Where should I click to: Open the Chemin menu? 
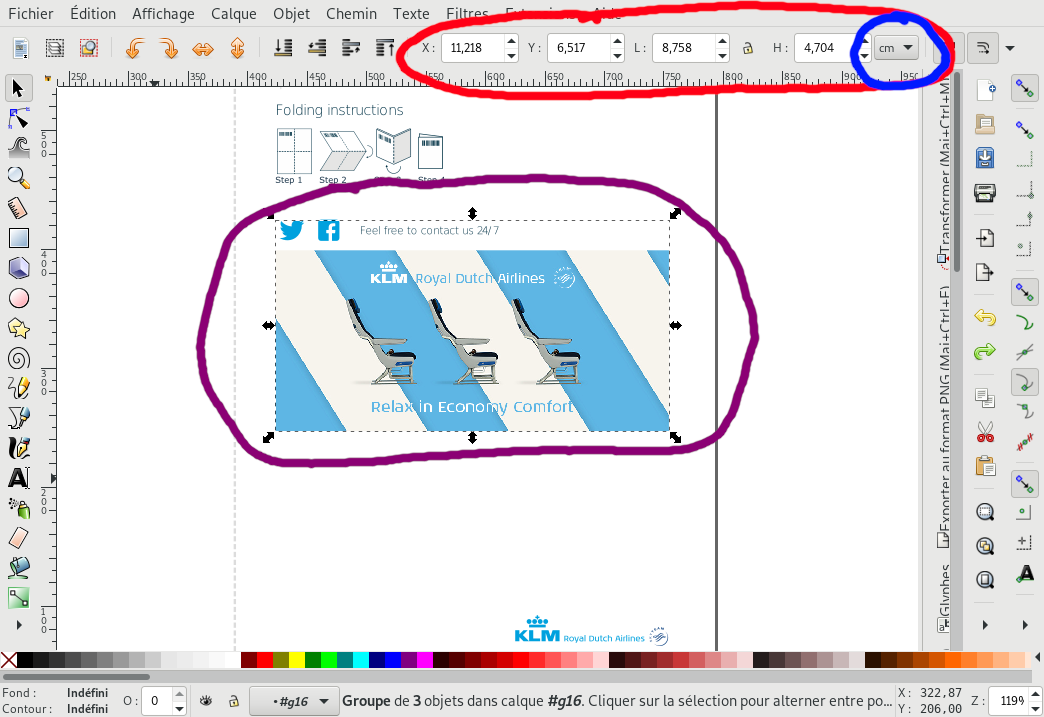[x=352, y=13]
